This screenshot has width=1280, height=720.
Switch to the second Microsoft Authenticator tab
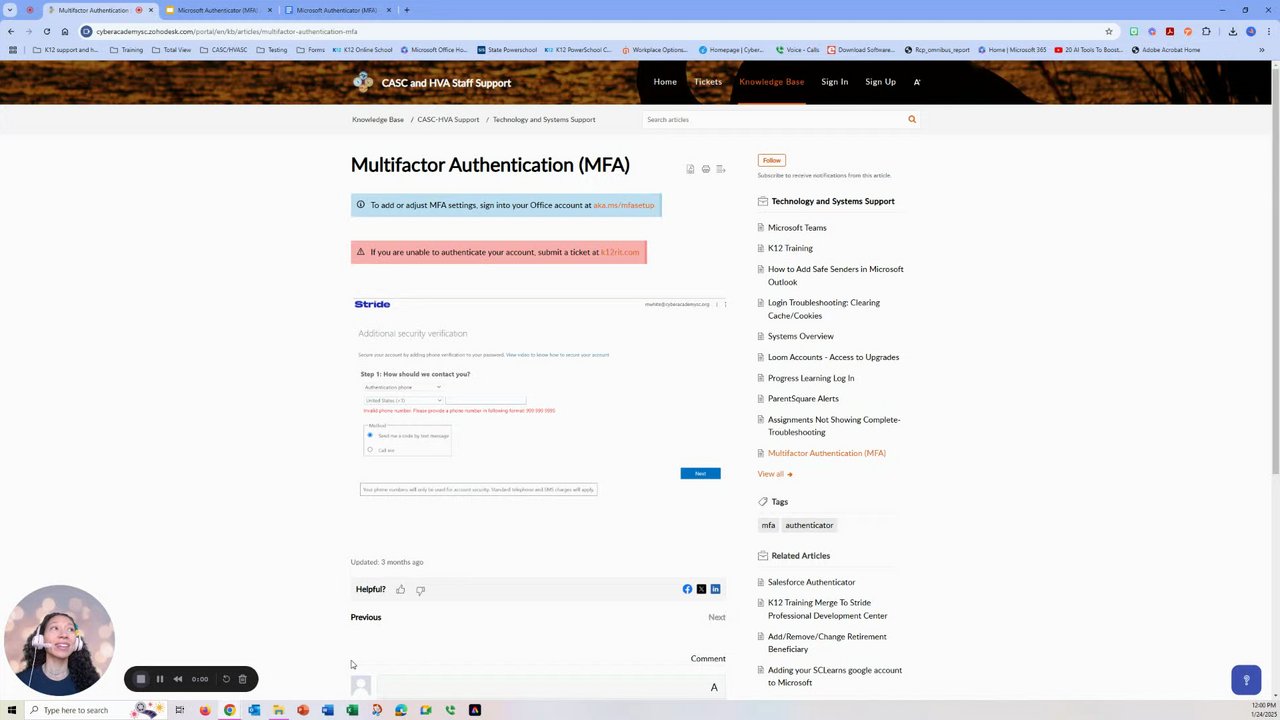coord(217,10)
